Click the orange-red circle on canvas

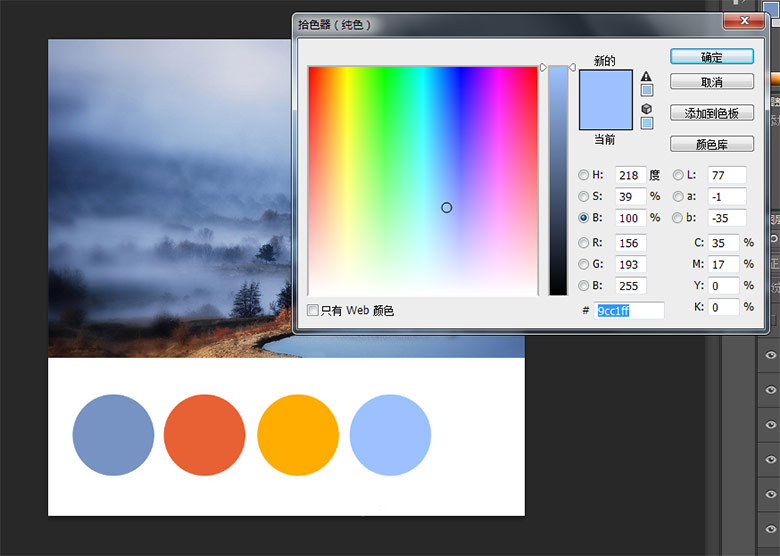(204, 435)
